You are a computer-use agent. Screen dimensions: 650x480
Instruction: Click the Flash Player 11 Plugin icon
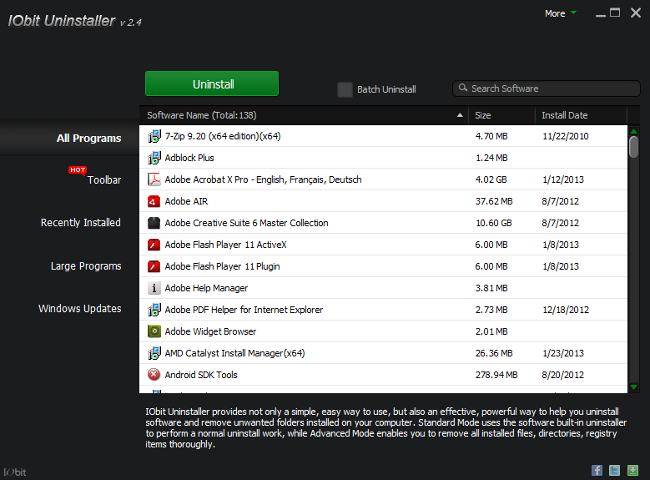[154, 267]
